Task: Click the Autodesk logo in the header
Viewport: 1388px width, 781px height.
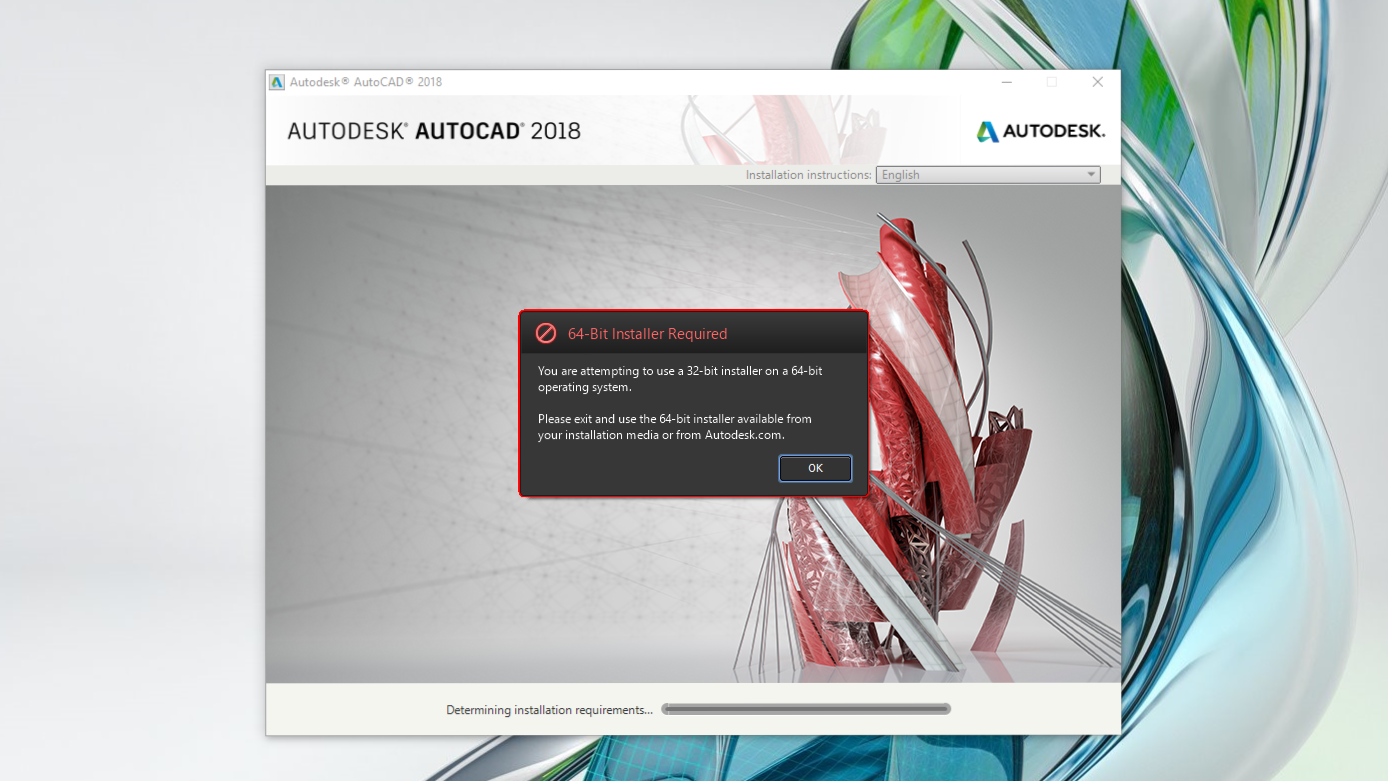Action: 1040,131
